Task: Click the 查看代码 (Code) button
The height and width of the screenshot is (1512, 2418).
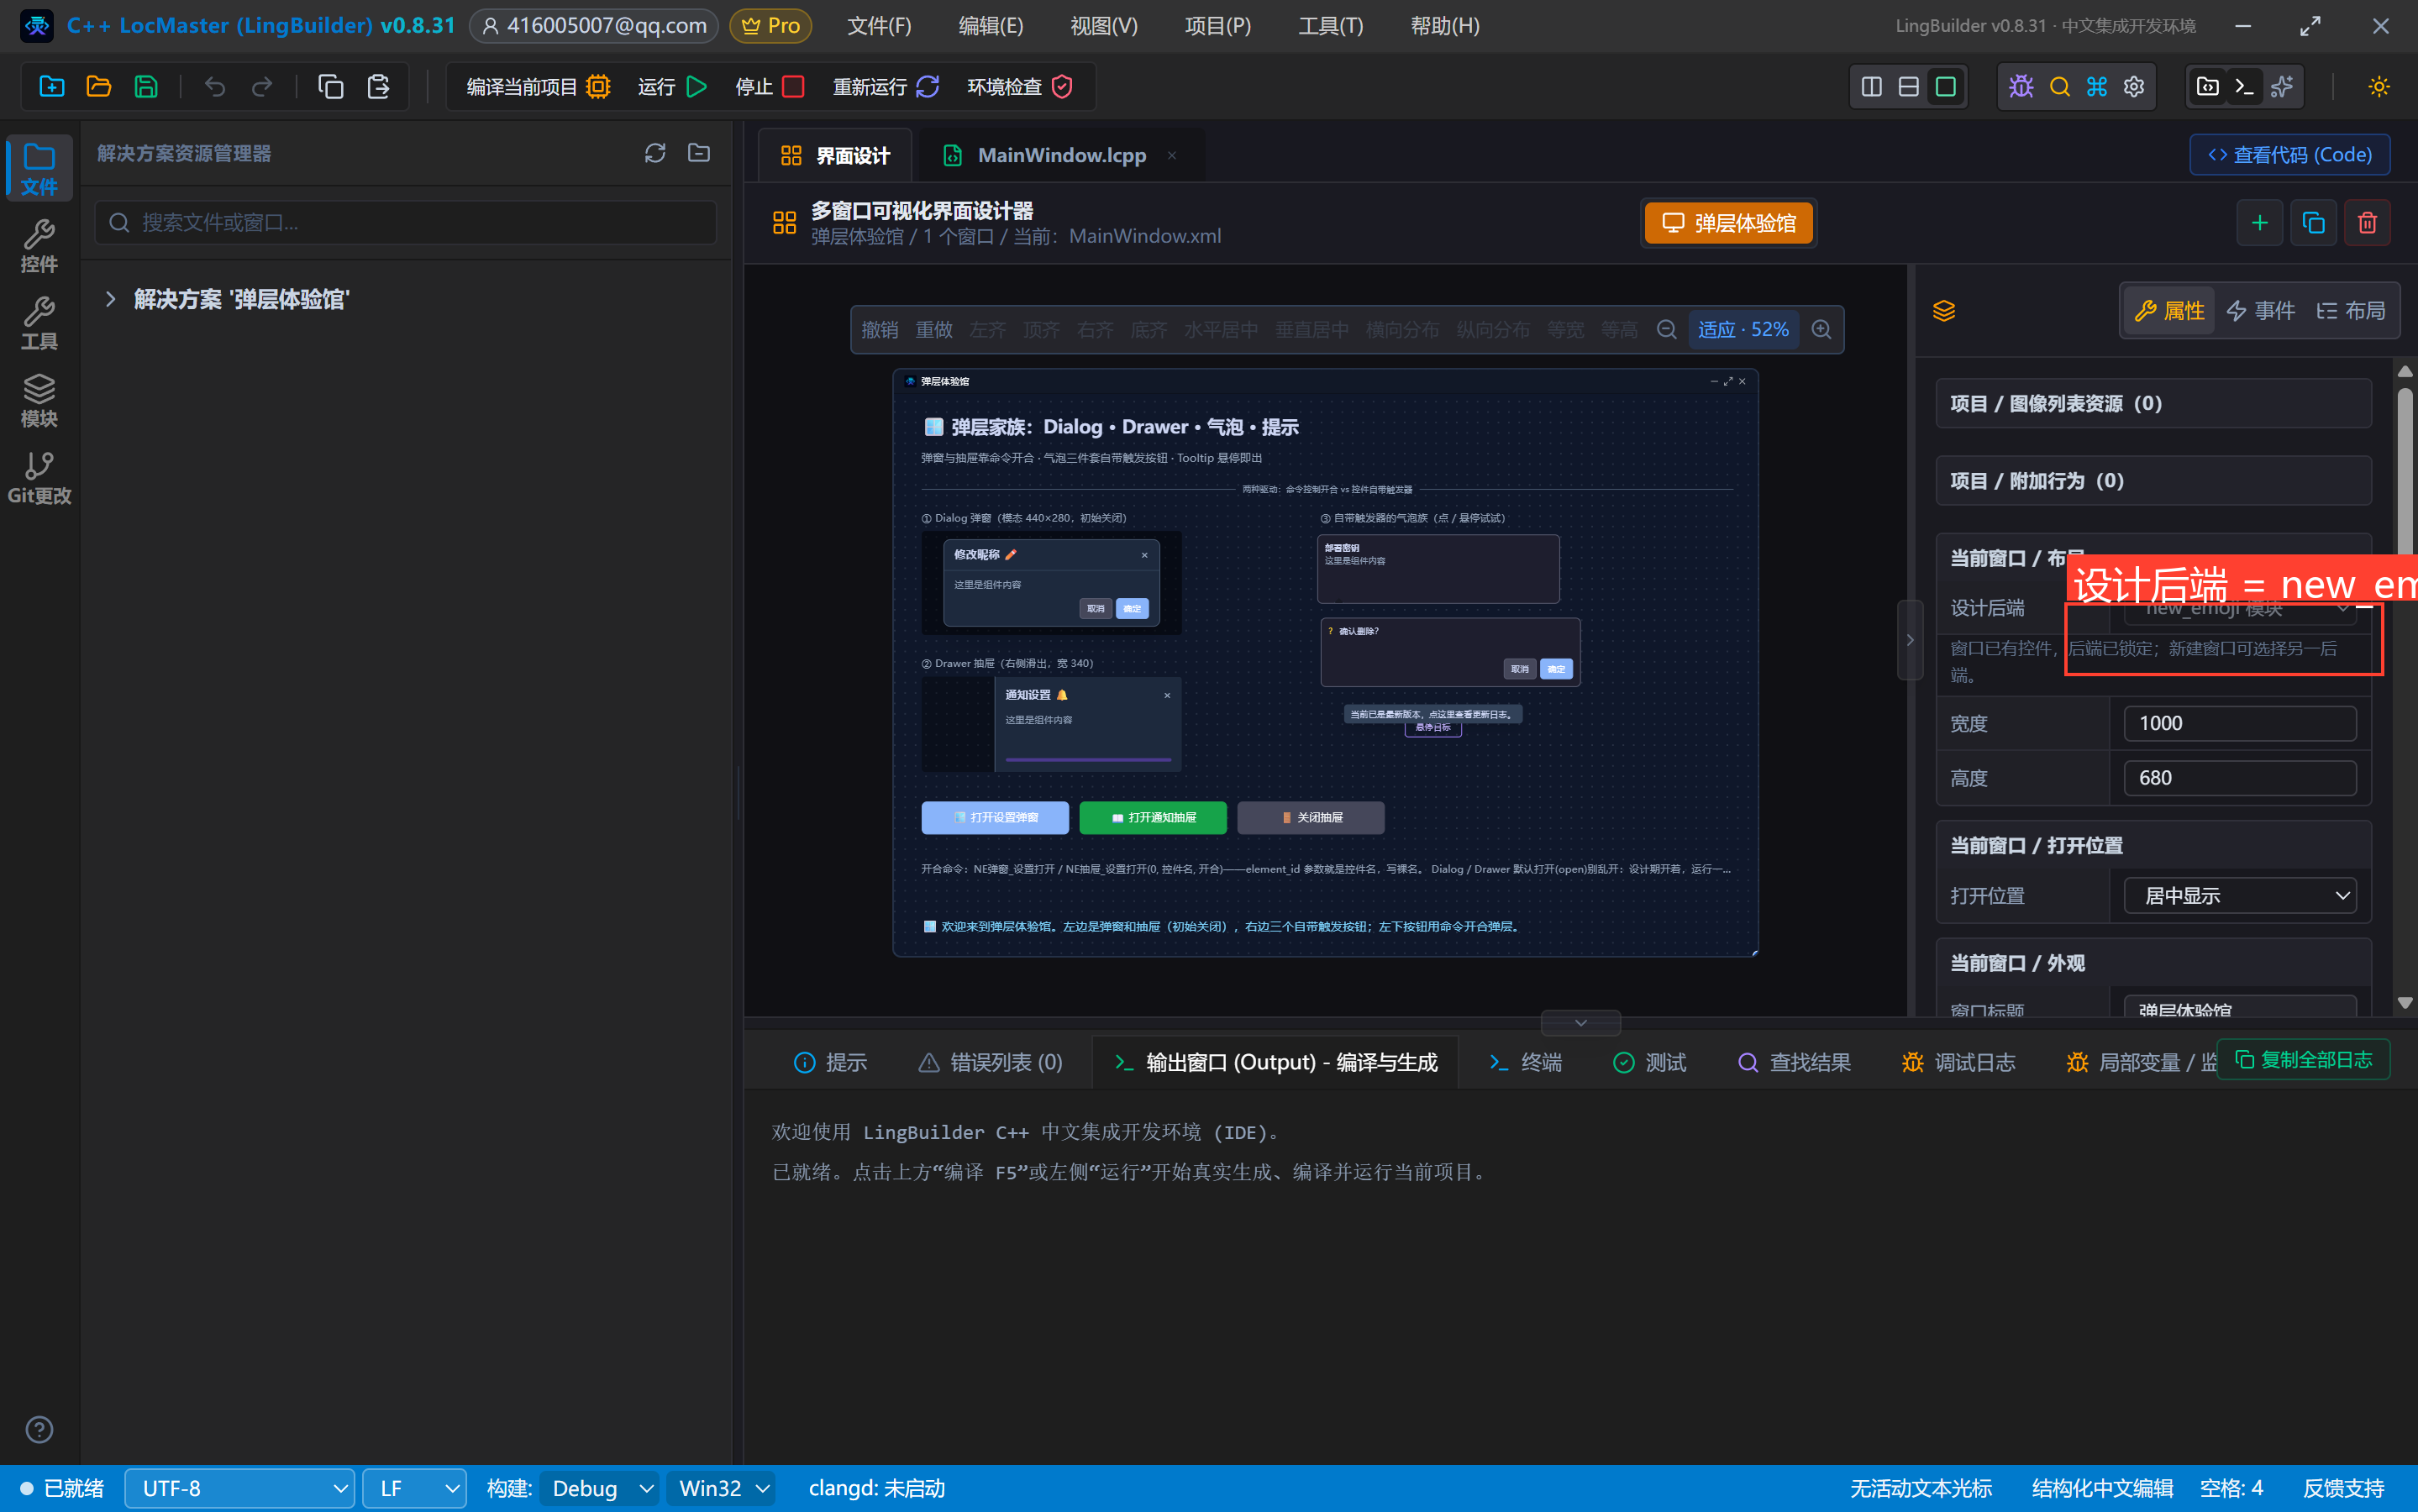Action: pyautogui.click(x=2290, y=155)
